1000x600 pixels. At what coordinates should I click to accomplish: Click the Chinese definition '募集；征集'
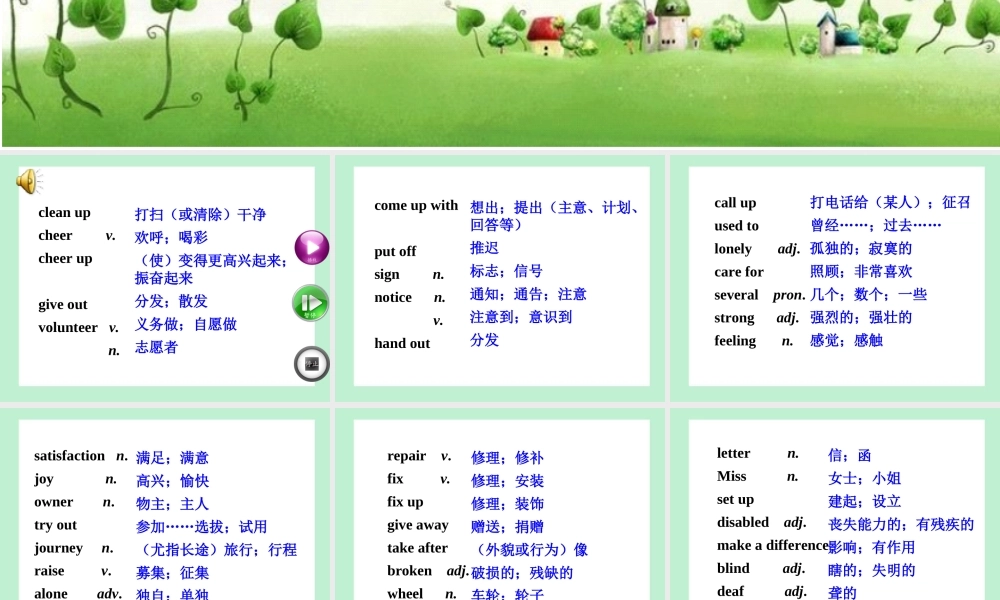click(x=172, y=573)
